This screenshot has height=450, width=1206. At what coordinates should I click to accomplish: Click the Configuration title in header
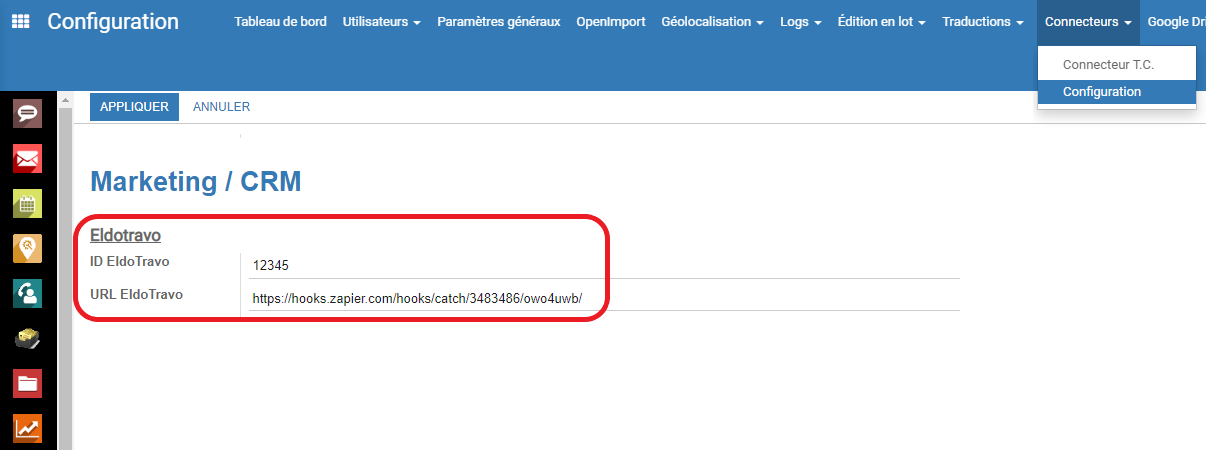point(113,21)
